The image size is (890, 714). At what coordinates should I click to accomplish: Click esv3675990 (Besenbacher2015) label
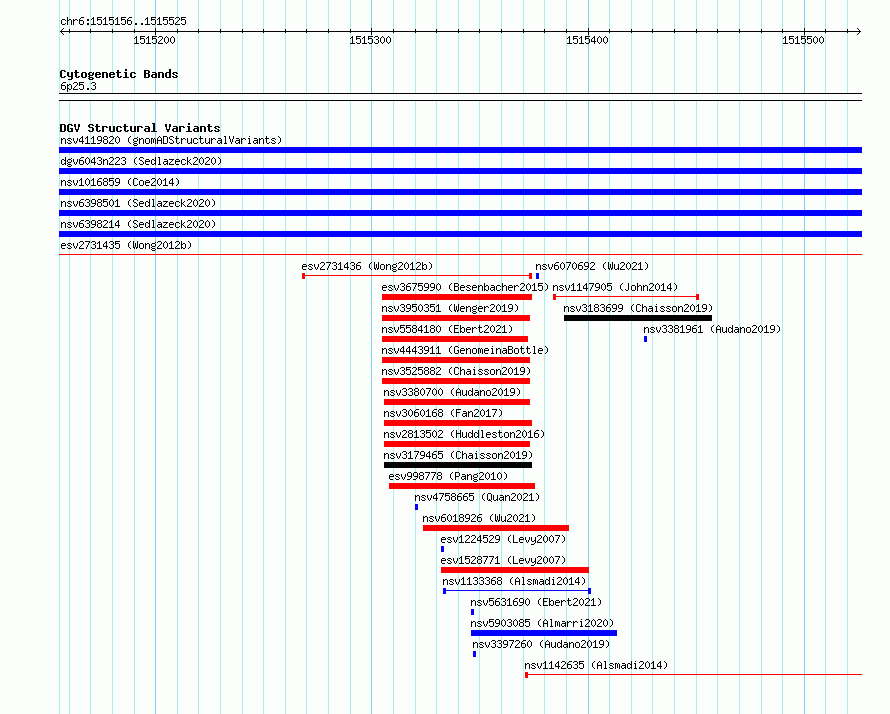(x=465, y=287)
